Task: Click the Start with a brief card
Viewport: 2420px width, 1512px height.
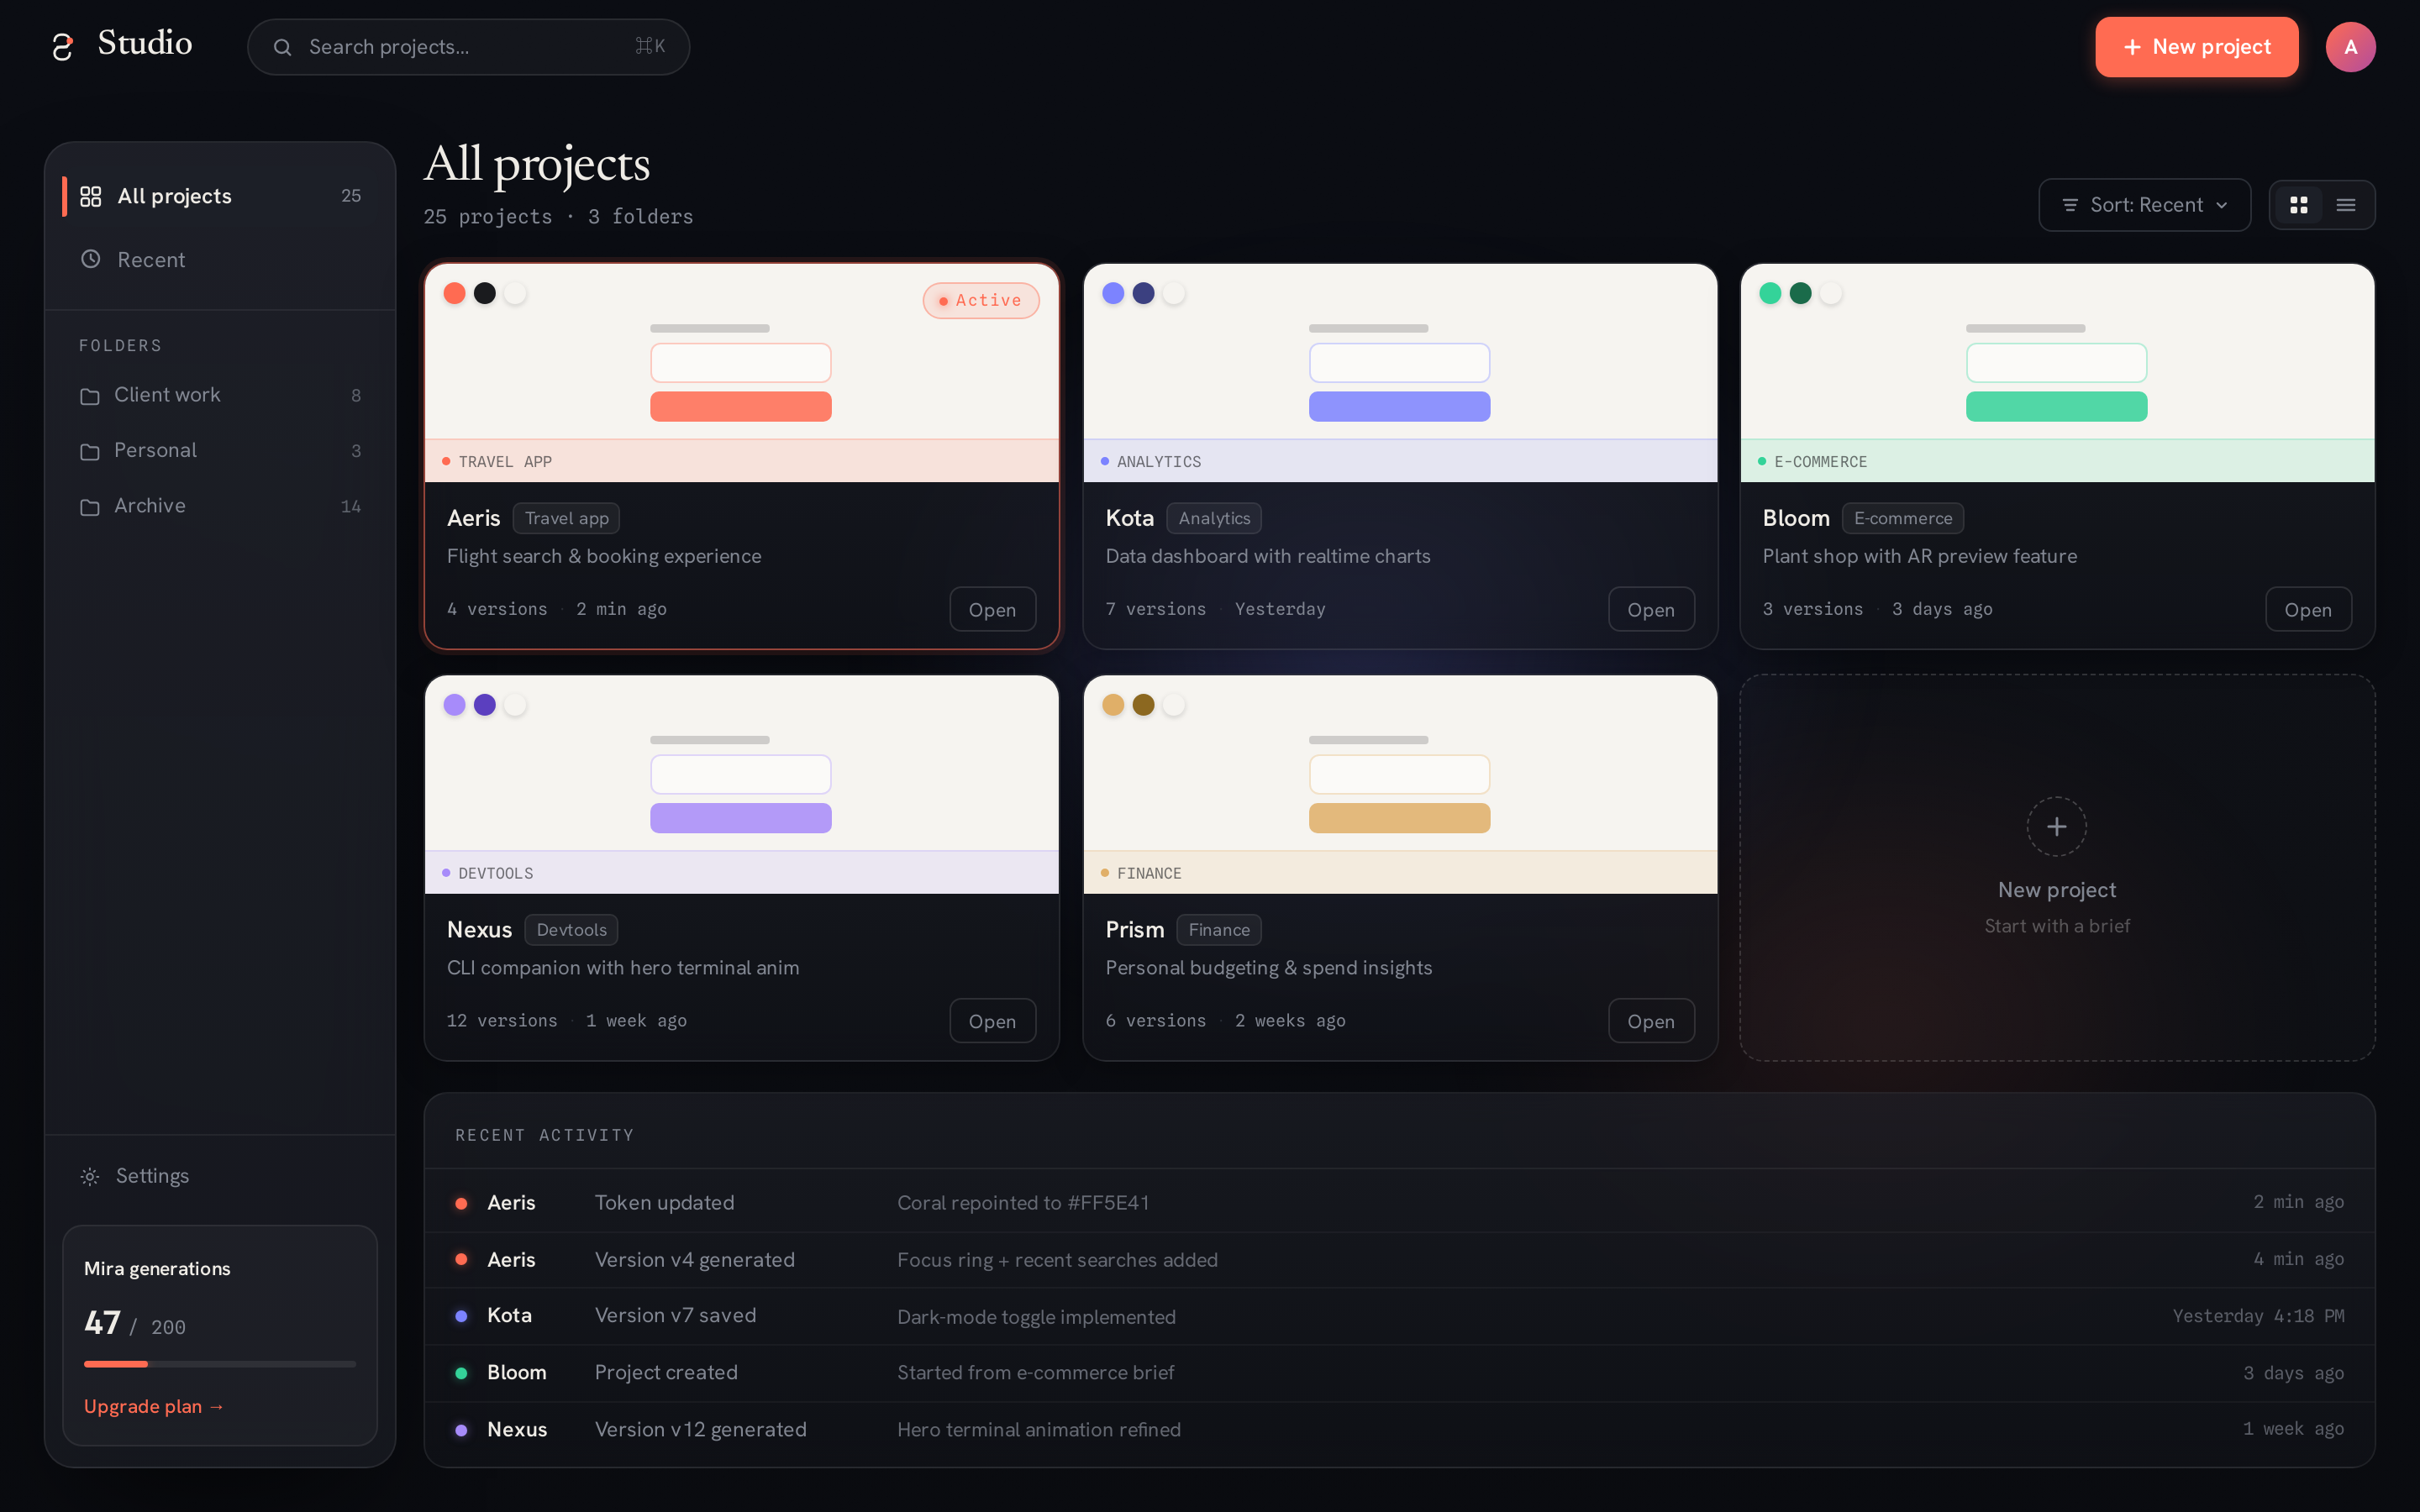Action: point(2057,867)
